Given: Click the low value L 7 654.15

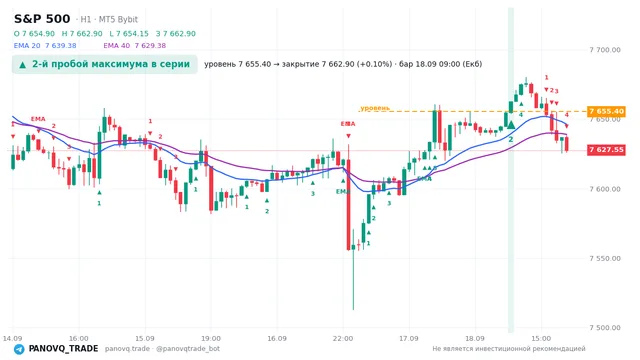Looking at the screenshot, I should pos(129,33).
